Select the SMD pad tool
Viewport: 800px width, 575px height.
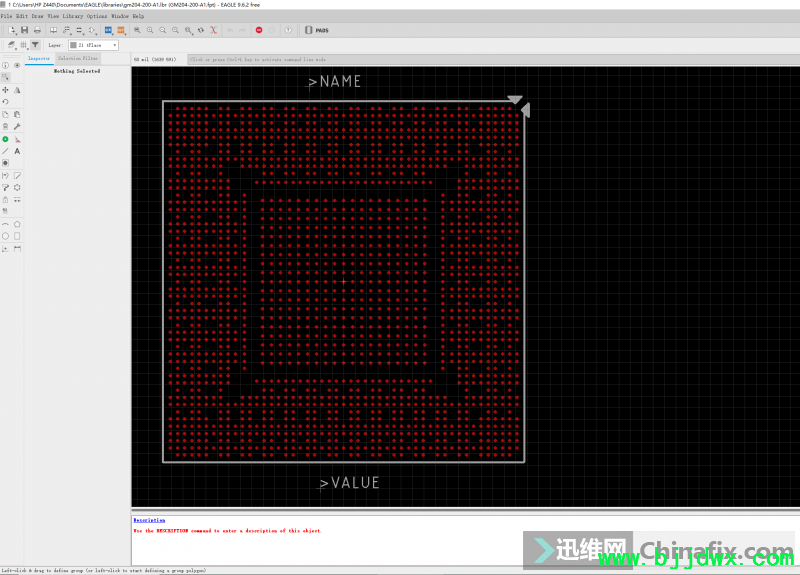point(17,139)
